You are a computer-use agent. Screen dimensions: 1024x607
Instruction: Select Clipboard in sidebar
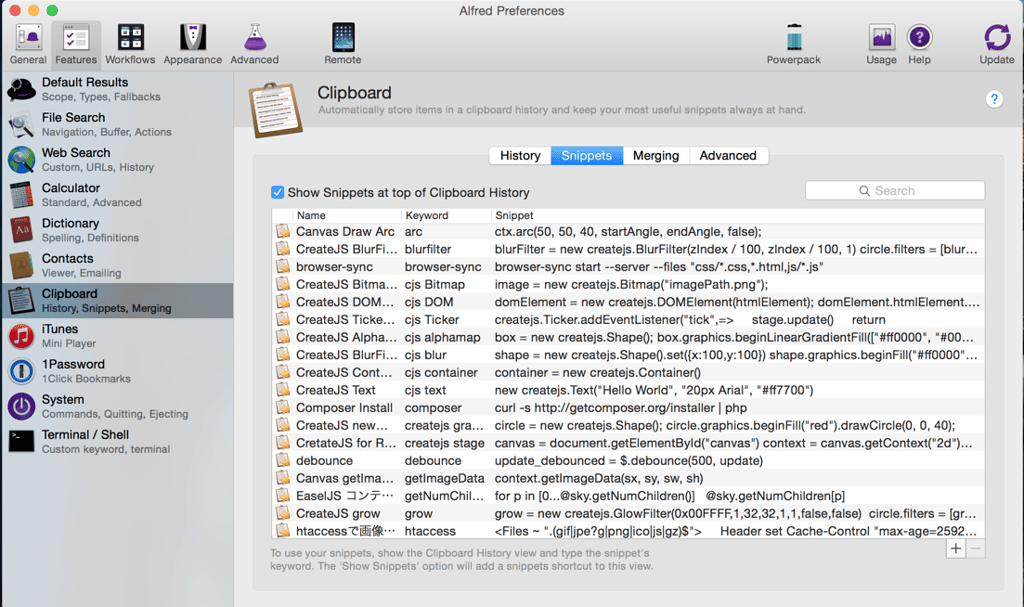(117, 301)
